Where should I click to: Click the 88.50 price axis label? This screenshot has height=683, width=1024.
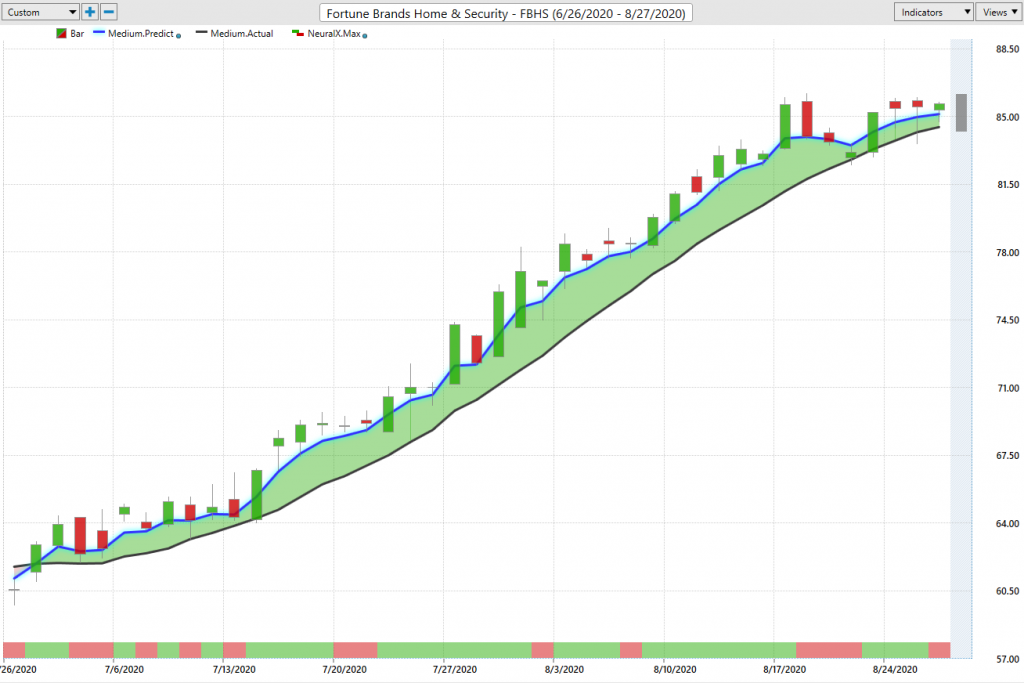click(1007, 50)
